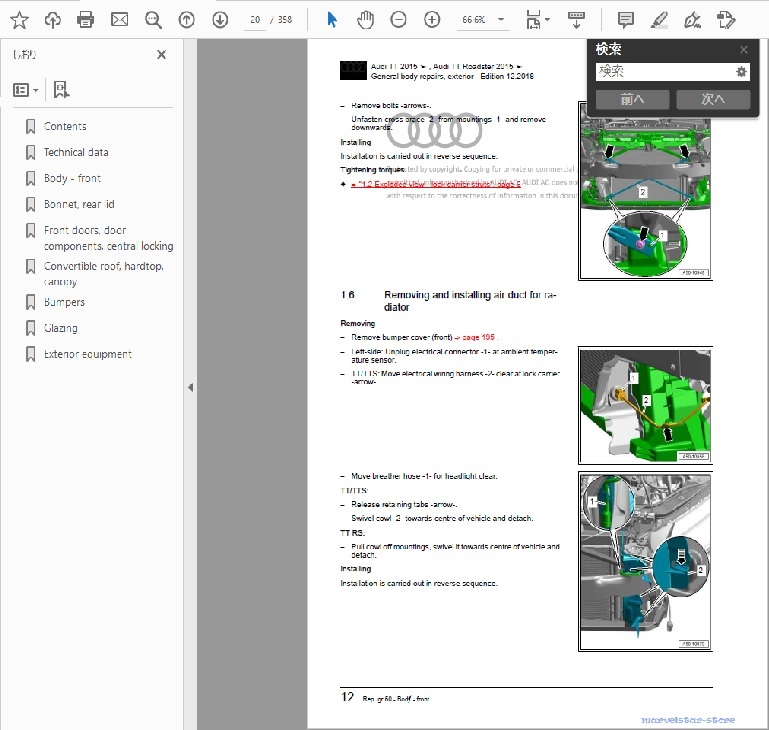This screenshot has width=769, height=730.
Task: Open the sign document pen tool
Action: 692,20
